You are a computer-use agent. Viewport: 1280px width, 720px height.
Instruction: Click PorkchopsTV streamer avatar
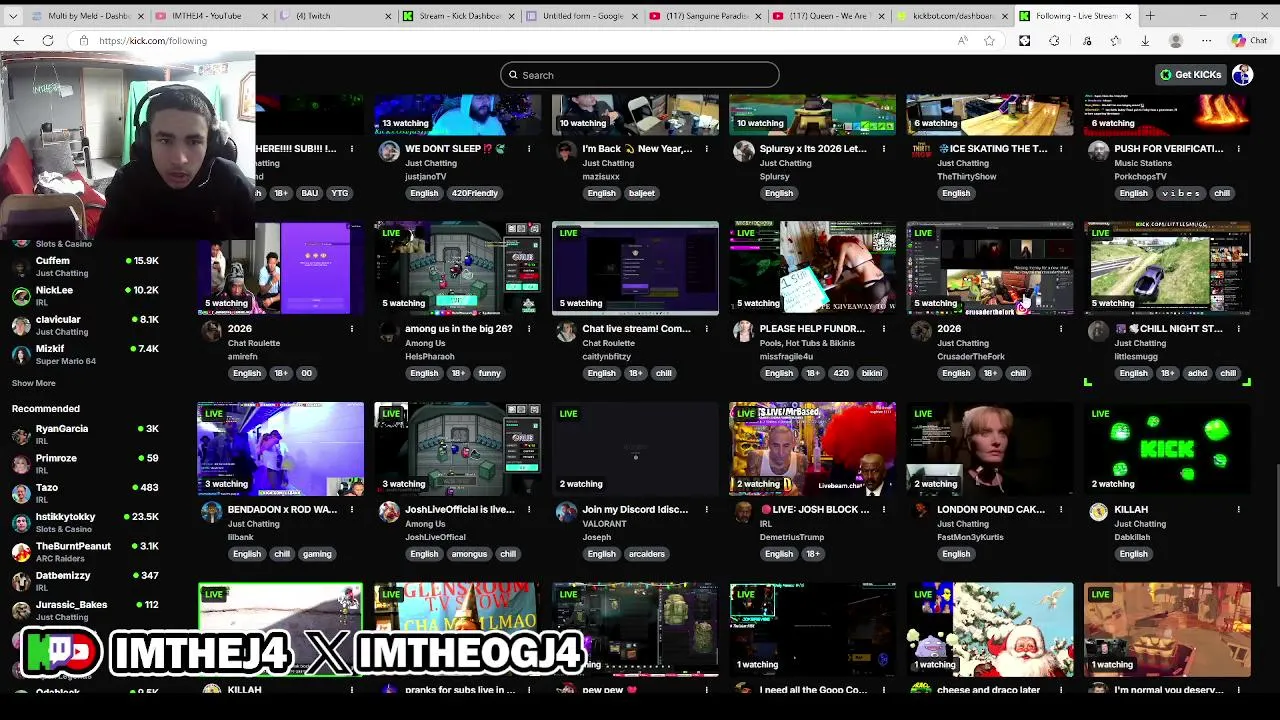(1099, 152)
